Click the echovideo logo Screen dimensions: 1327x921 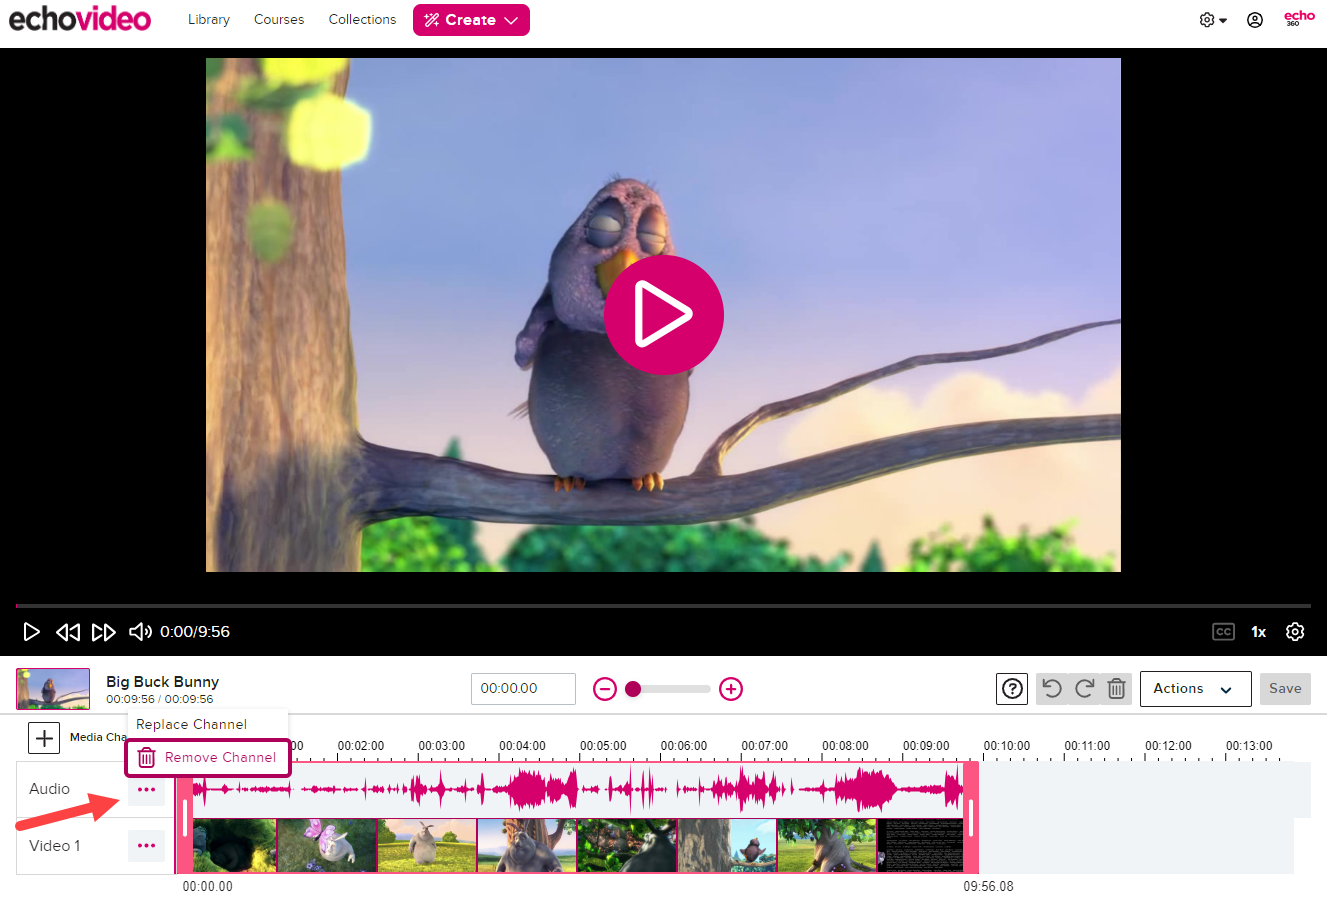(x=80, y=19)
